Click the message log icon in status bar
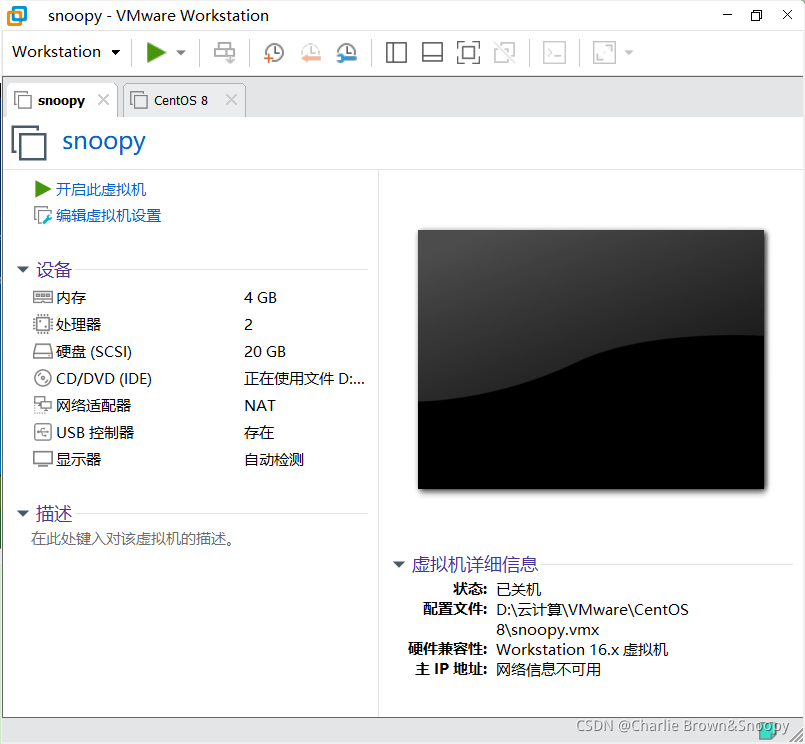 click(768, 731)
